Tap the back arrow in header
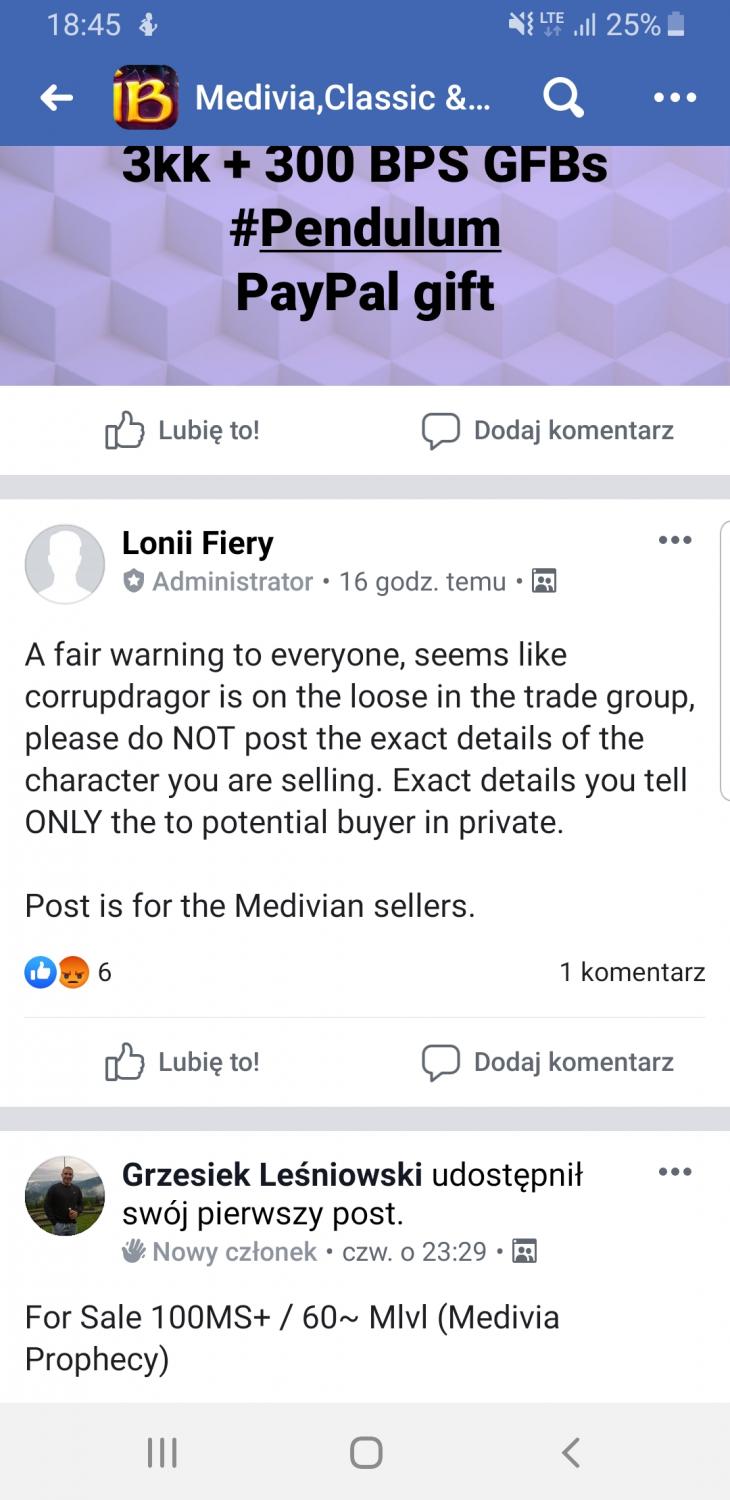The height and width of the screenshot is (1500, 730). point(57,98)
